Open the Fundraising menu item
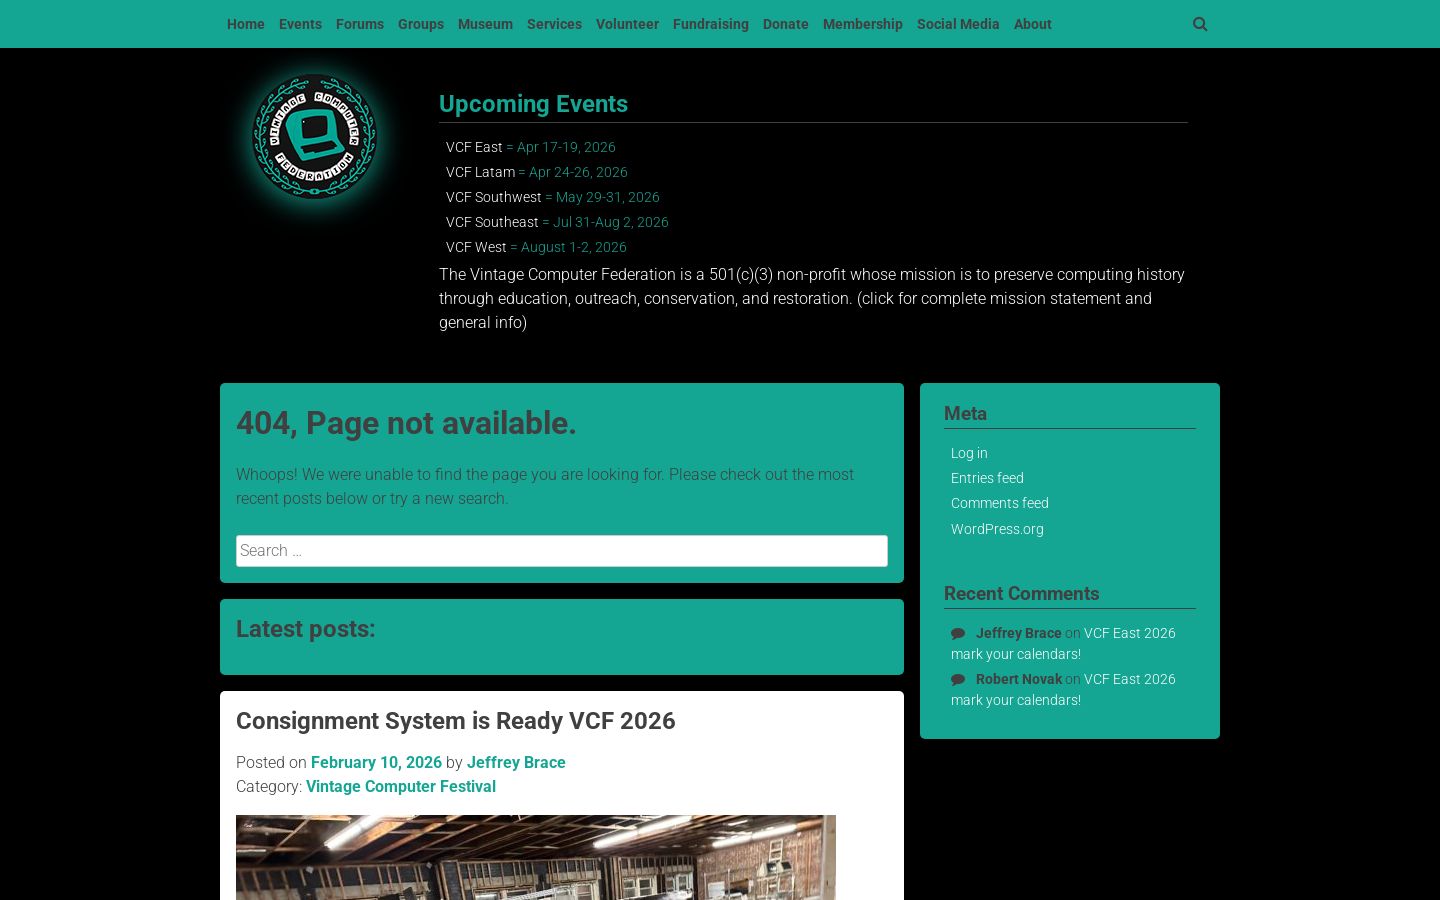1440x900 pixels. [711, 24]
